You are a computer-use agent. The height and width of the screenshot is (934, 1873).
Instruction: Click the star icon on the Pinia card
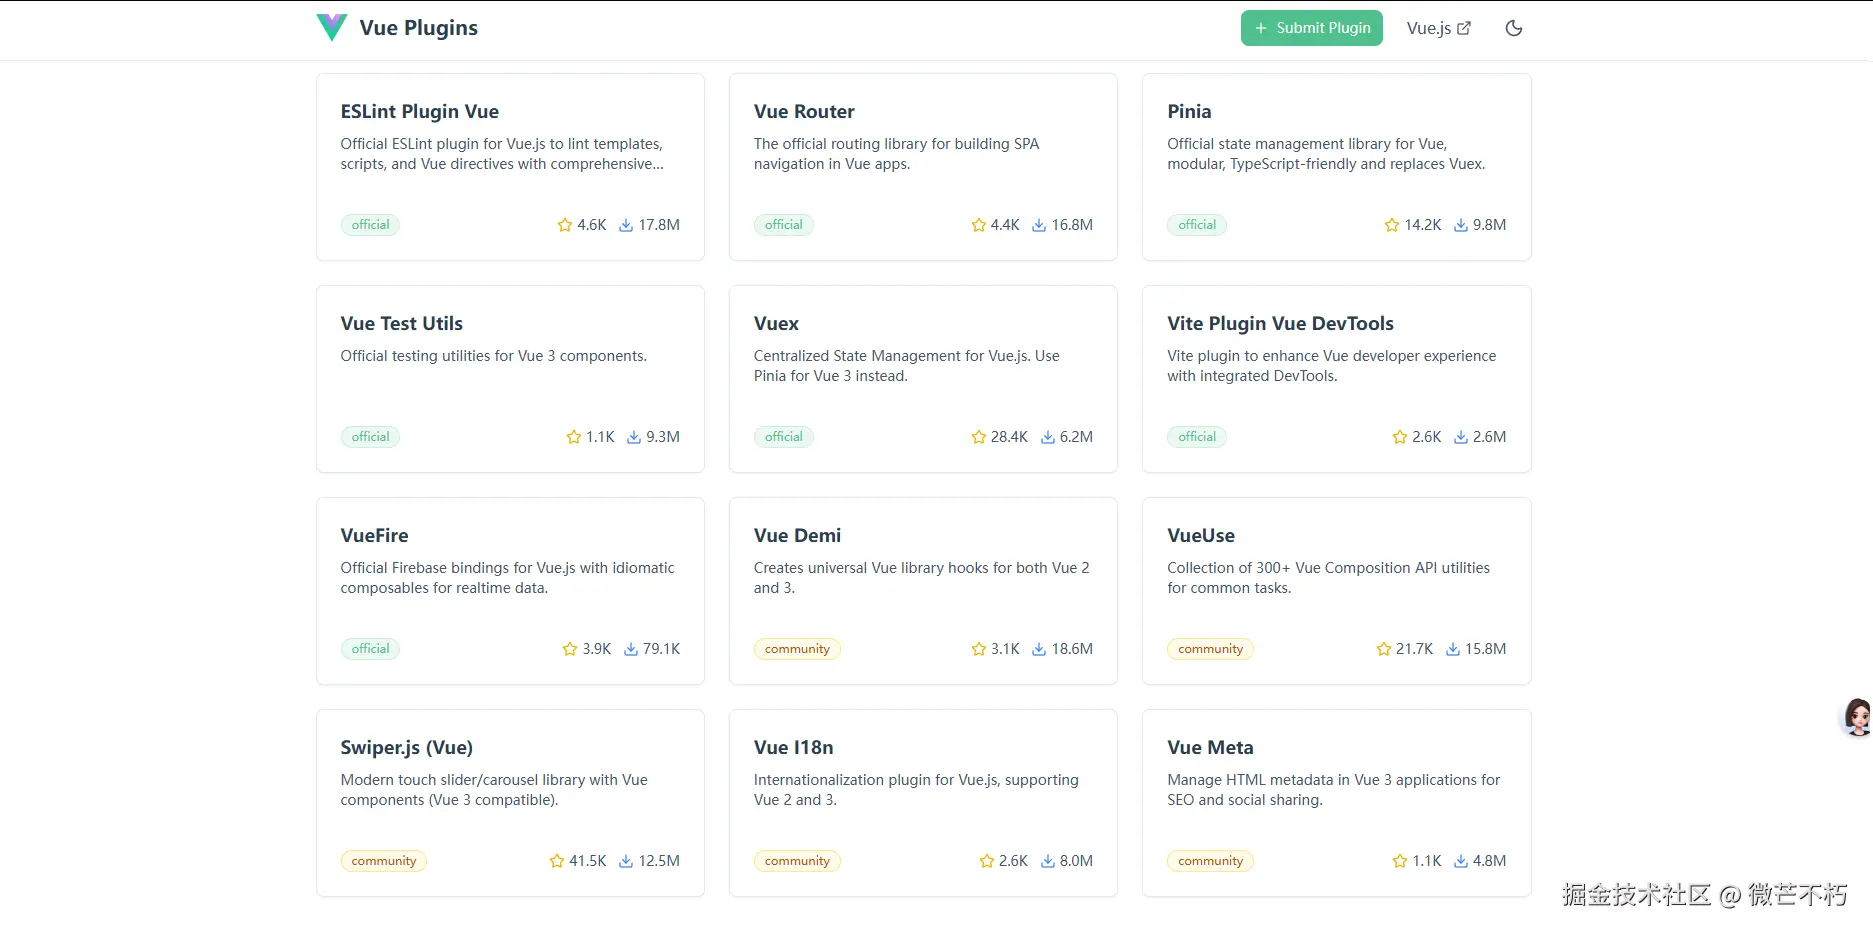coord(1391,225)
